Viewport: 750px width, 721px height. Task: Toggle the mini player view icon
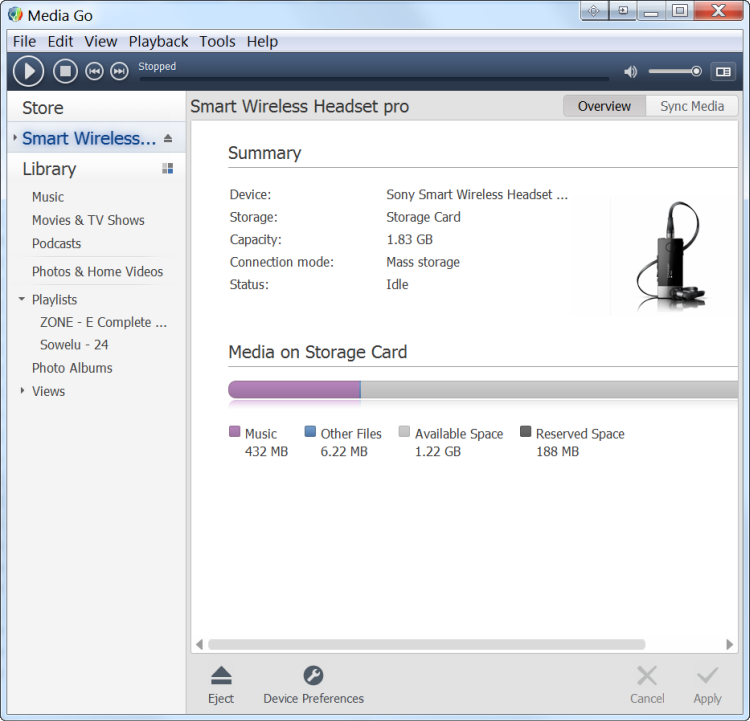tap(723, 72)
